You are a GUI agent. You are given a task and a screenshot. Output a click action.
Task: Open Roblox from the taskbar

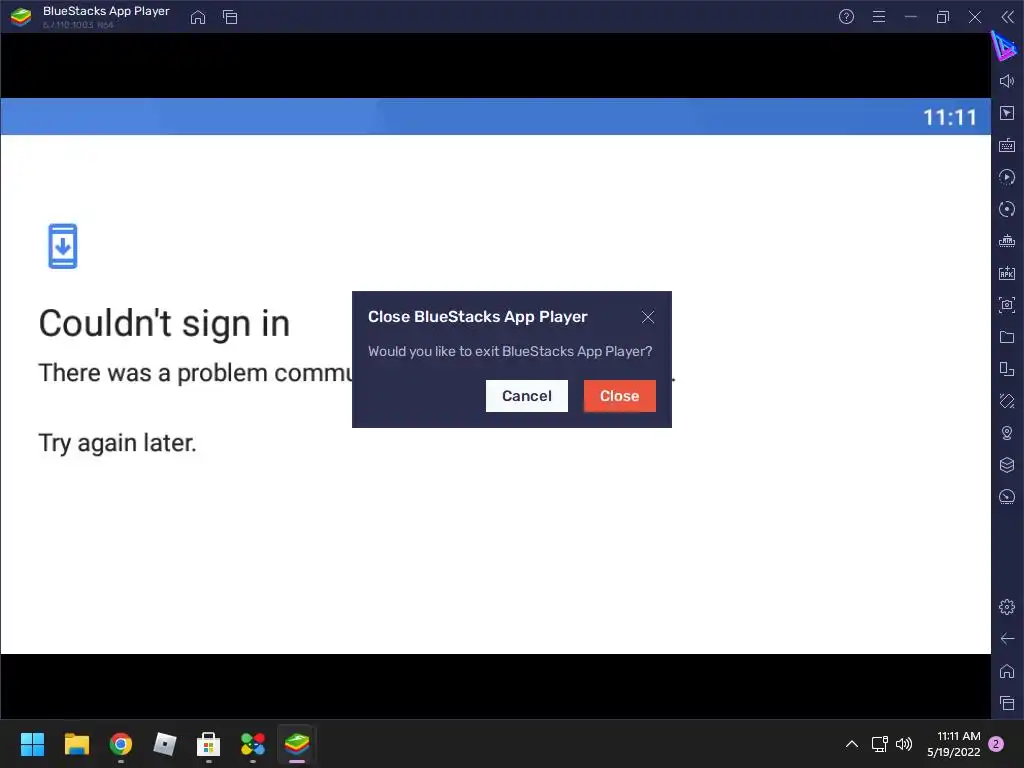point(165,744)
